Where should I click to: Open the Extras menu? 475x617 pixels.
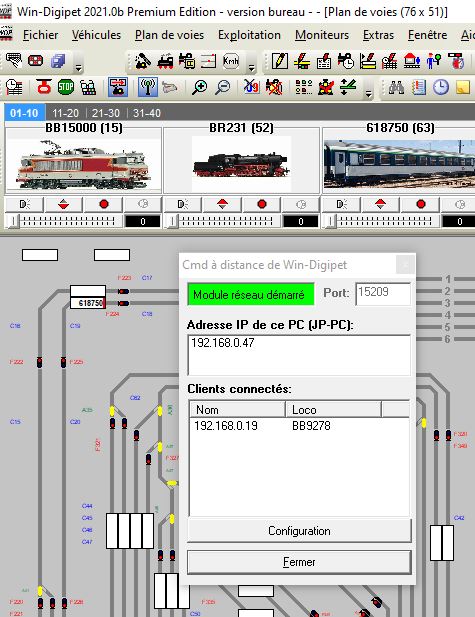pos(378,35)
